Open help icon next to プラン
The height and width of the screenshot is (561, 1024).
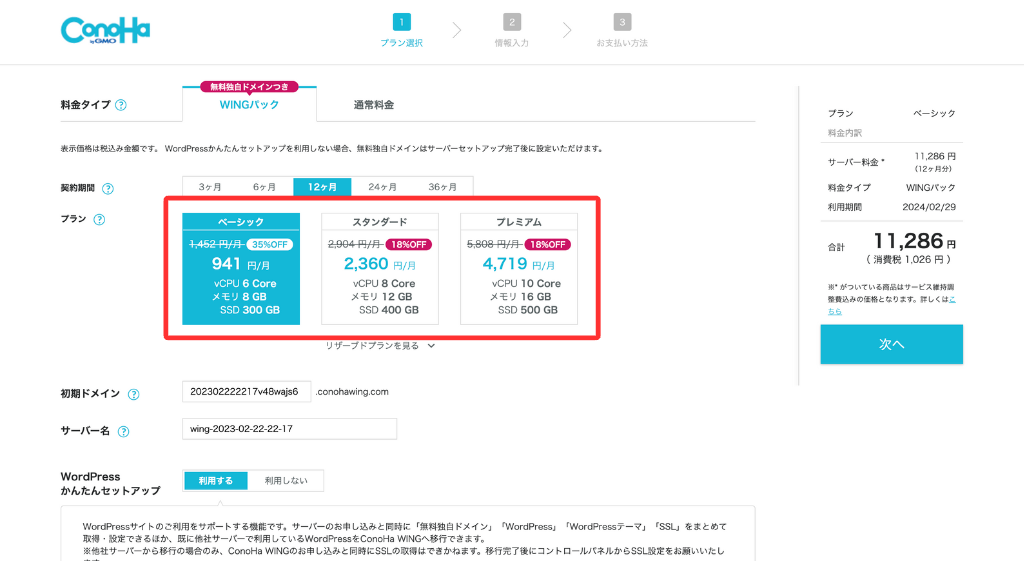click(x=99, y=219)
